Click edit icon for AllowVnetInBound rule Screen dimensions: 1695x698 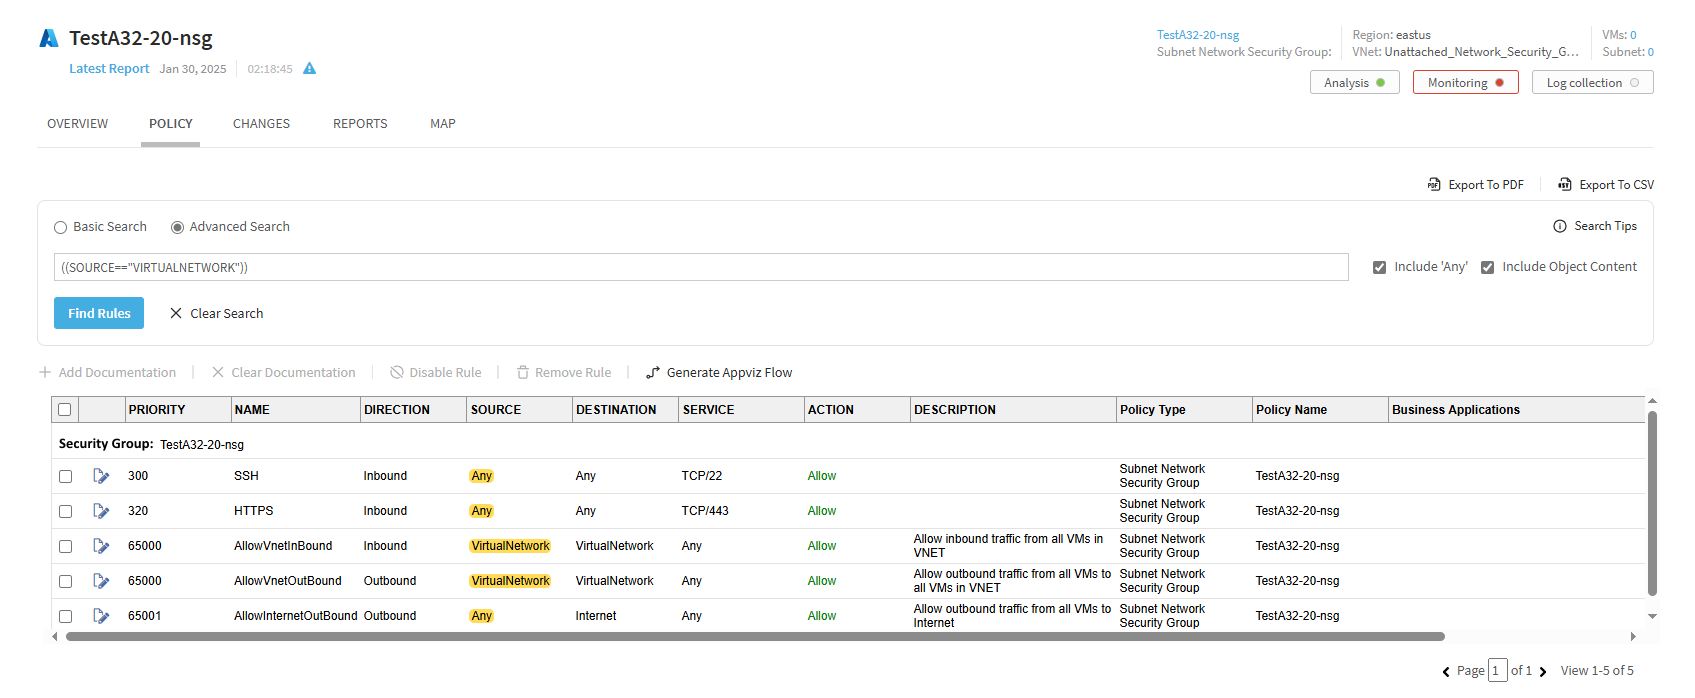pyautogui.click(x=101, y=546)
